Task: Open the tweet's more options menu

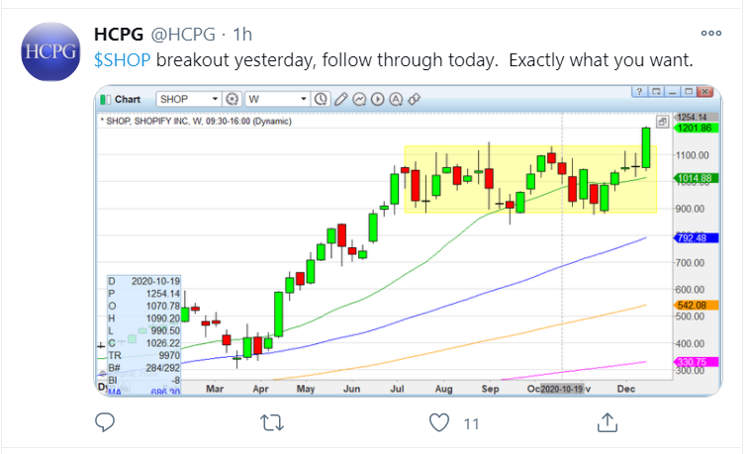Action: (711, 33)
